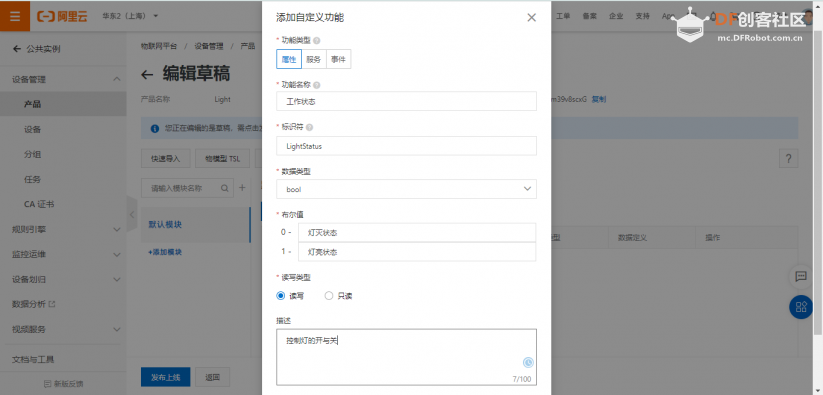This screenshot has width=823, height=395.
Task: Click the 复制 link next to the key
Action: (599, 99)
